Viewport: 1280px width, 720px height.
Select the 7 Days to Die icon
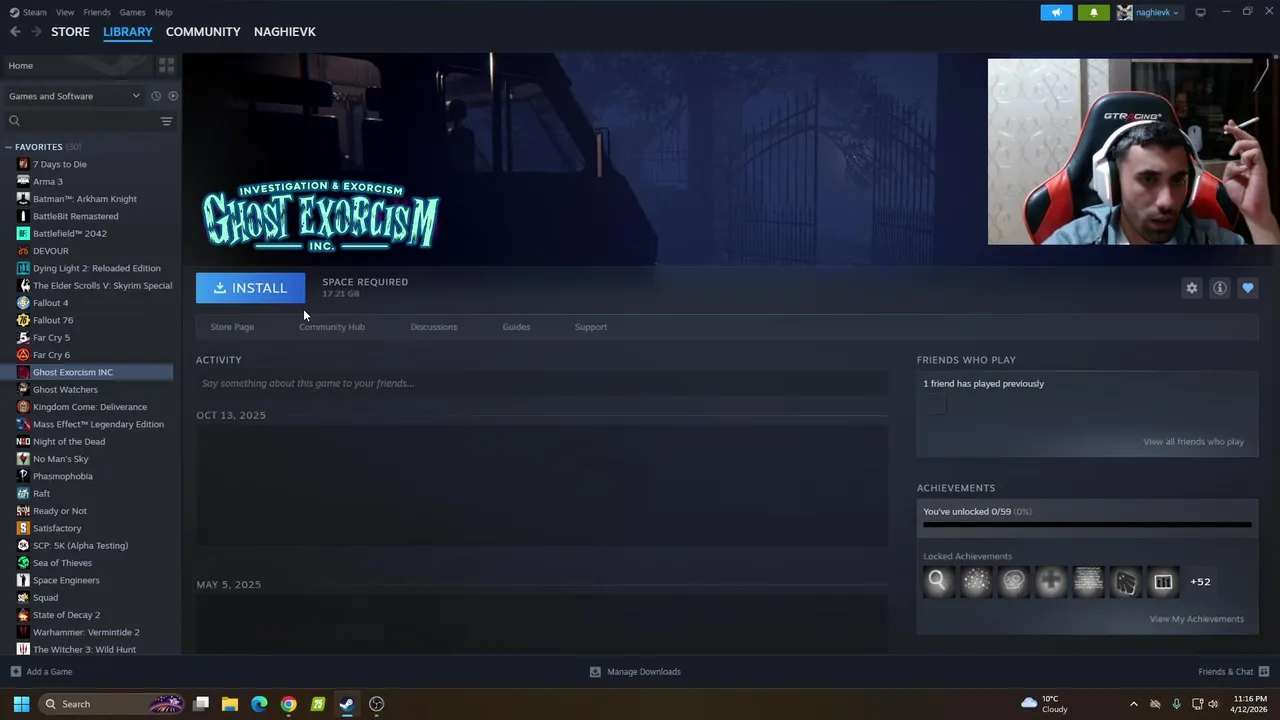coord(23,164)
